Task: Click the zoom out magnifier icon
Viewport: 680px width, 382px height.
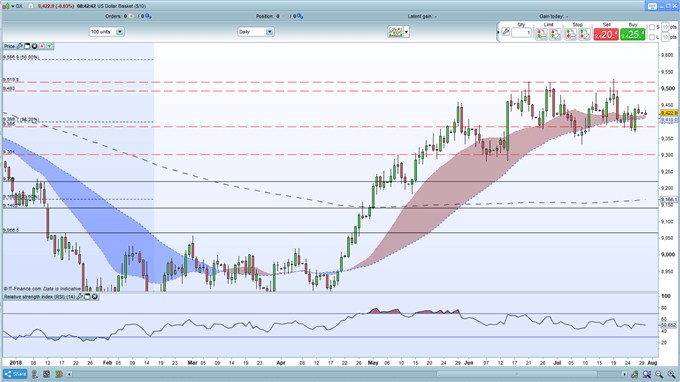Action: (x=659, y=374)
